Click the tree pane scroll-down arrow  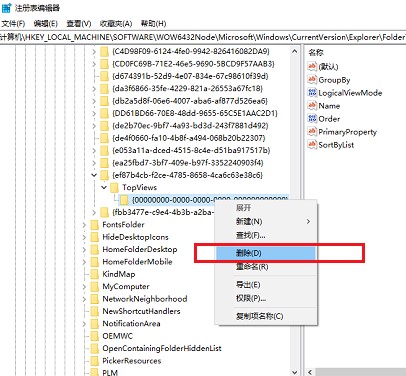point(294,372)
